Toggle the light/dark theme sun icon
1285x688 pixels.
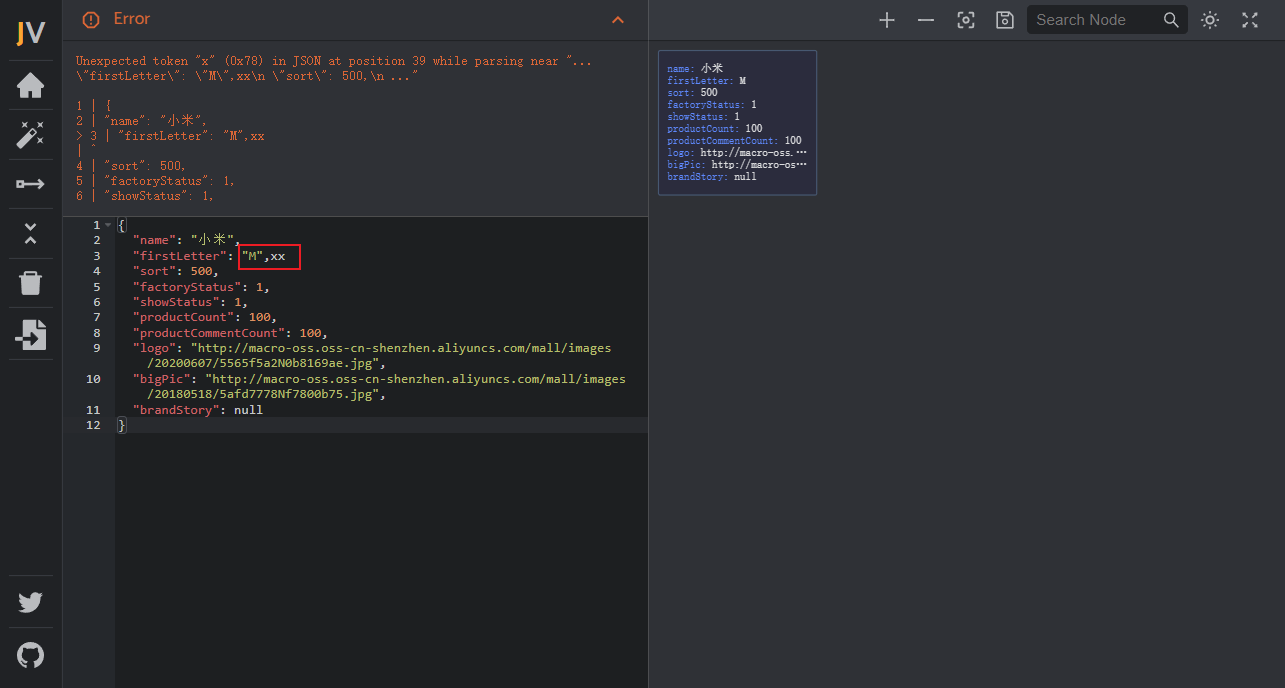pos(1211,20)
